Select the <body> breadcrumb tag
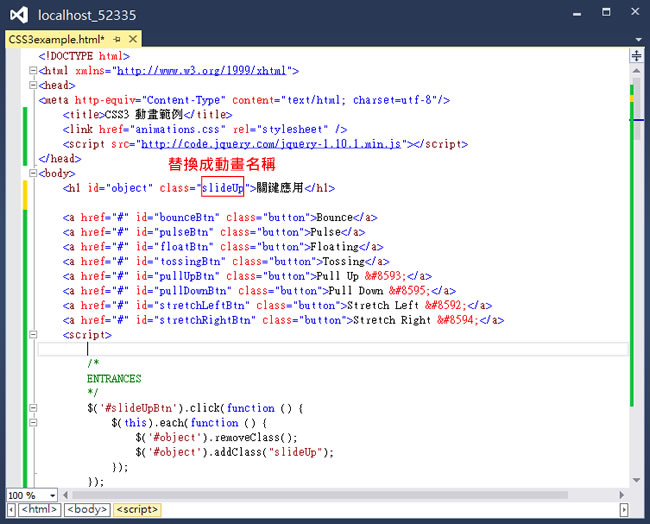Screen dimensions: 650x524 pyautogui.click(x=87, y=509)
